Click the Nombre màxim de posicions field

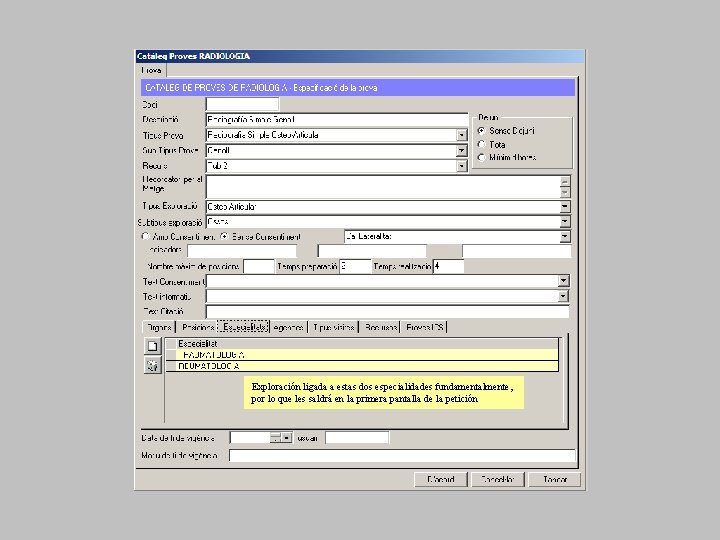259,266
